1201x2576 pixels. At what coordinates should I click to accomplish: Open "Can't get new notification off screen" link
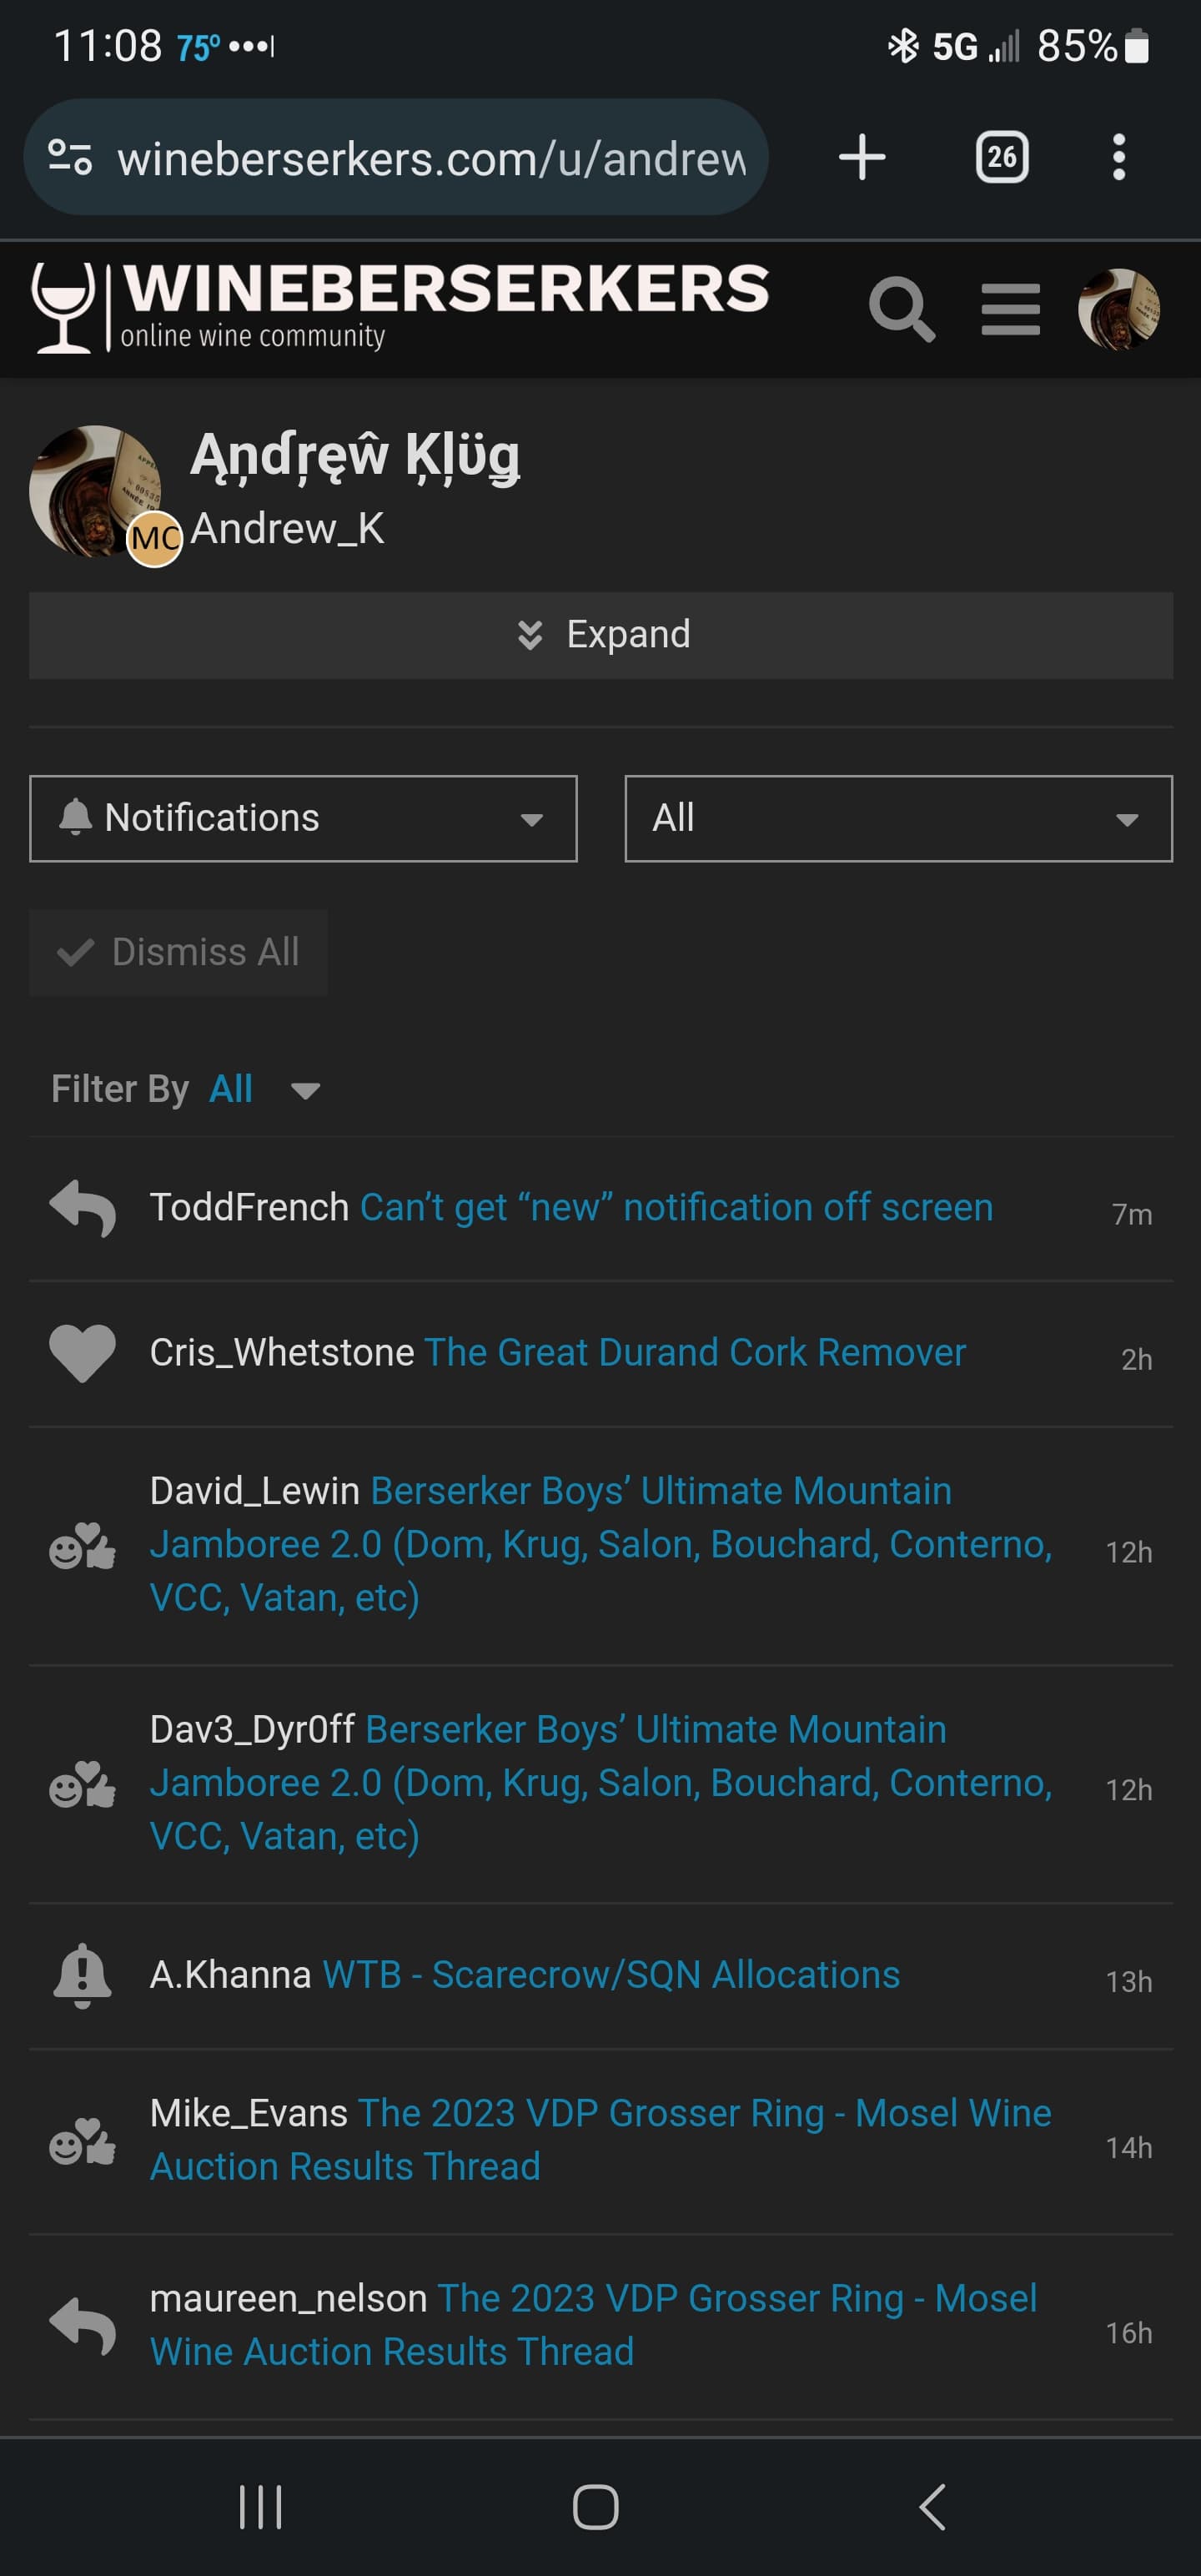(x=676, y=1207)
